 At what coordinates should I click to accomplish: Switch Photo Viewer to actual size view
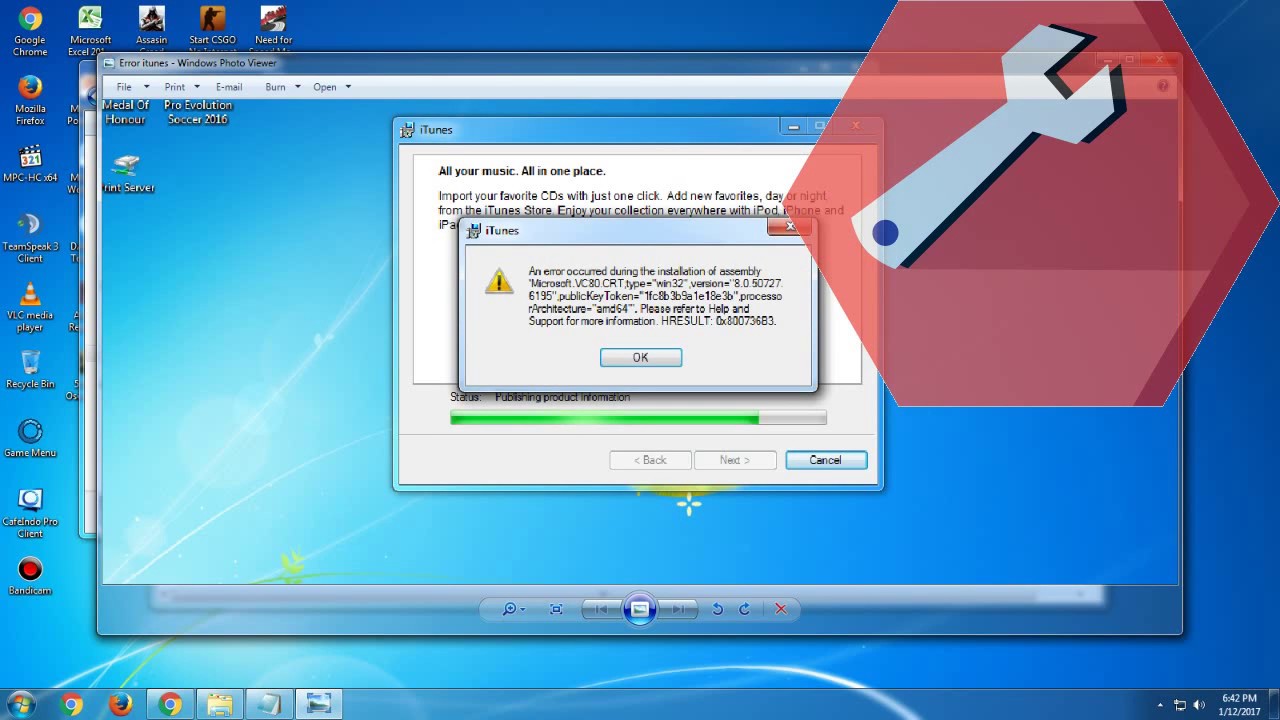pyautogui.click(x=556, y=609)
